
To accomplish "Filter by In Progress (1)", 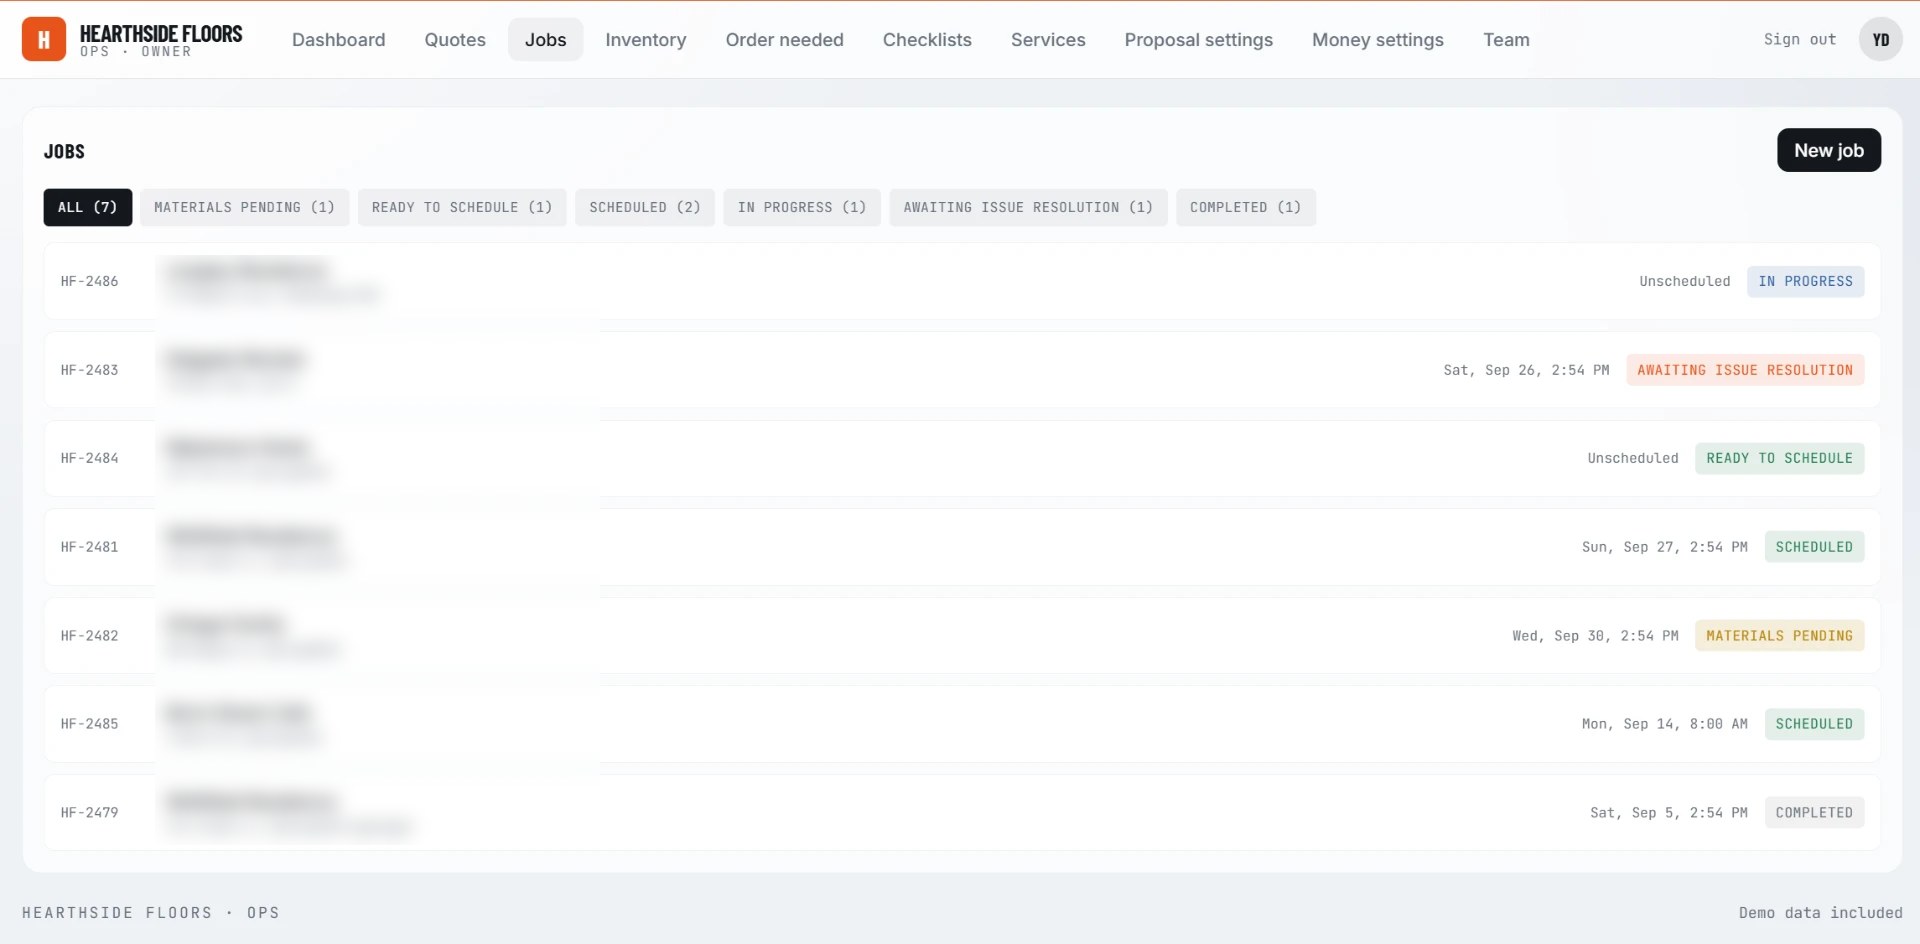I will click(802, 207).
